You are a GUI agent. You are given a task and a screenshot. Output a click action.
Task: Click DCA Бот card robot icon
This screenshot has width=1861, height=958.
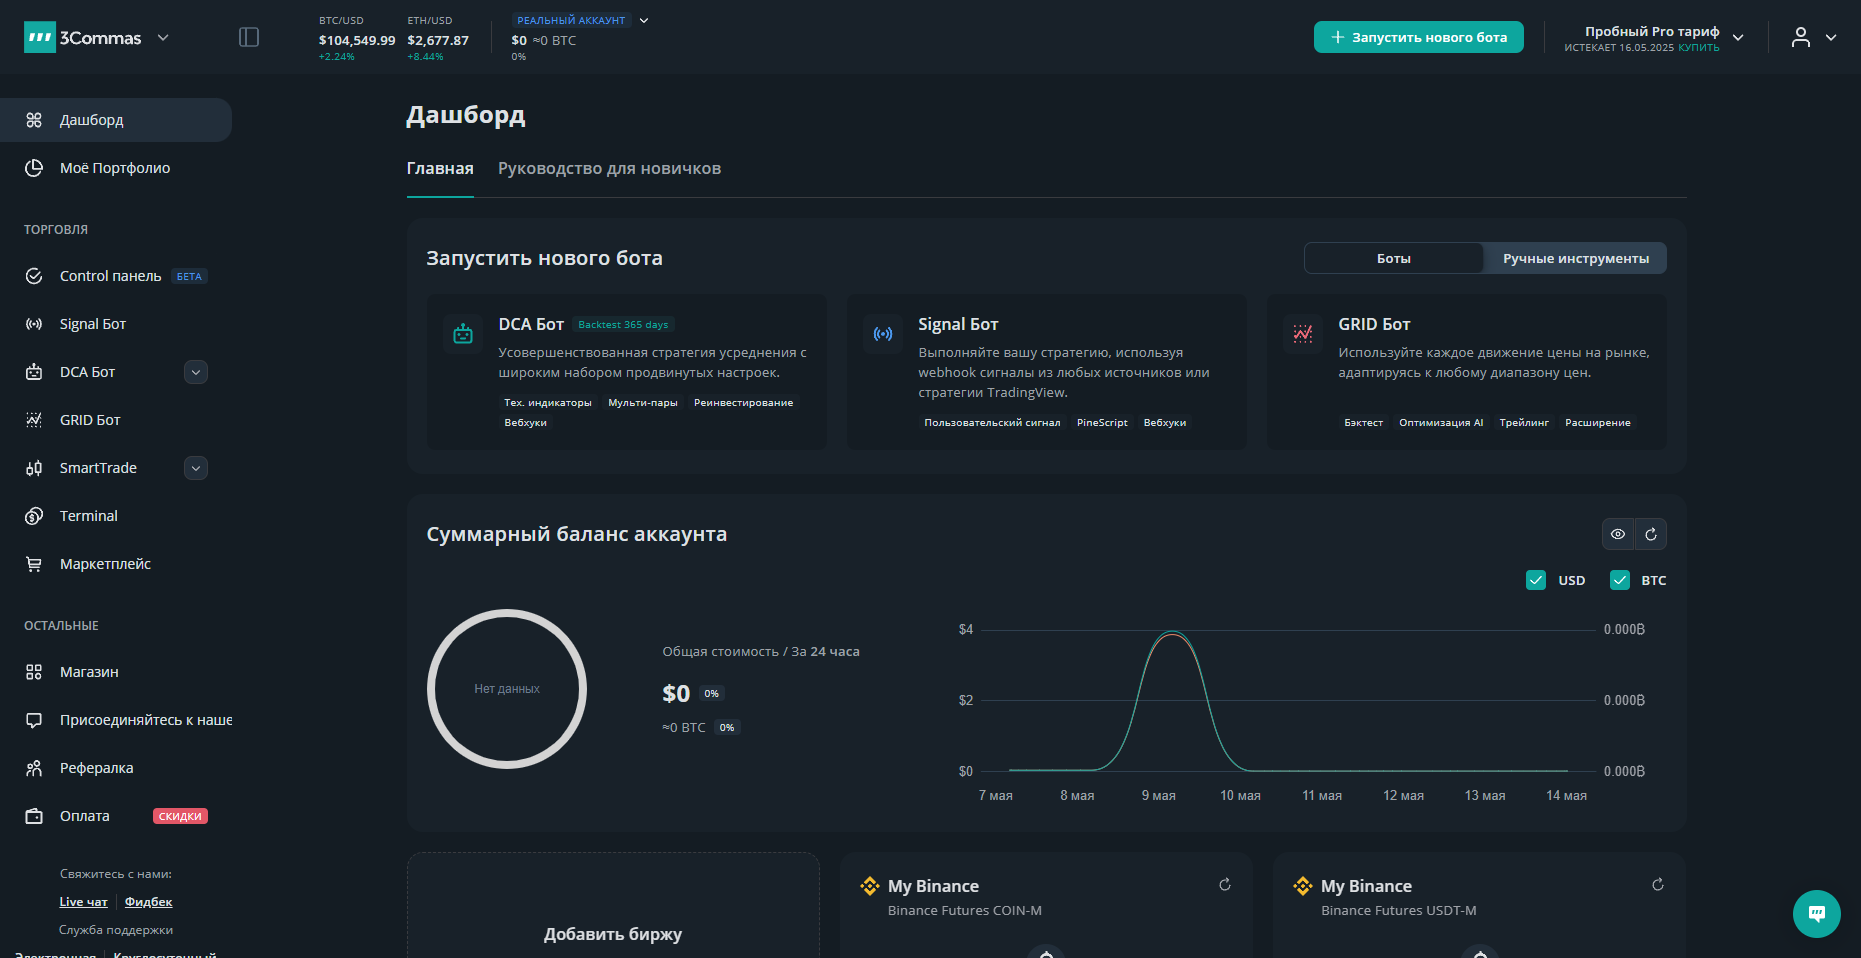463,334
